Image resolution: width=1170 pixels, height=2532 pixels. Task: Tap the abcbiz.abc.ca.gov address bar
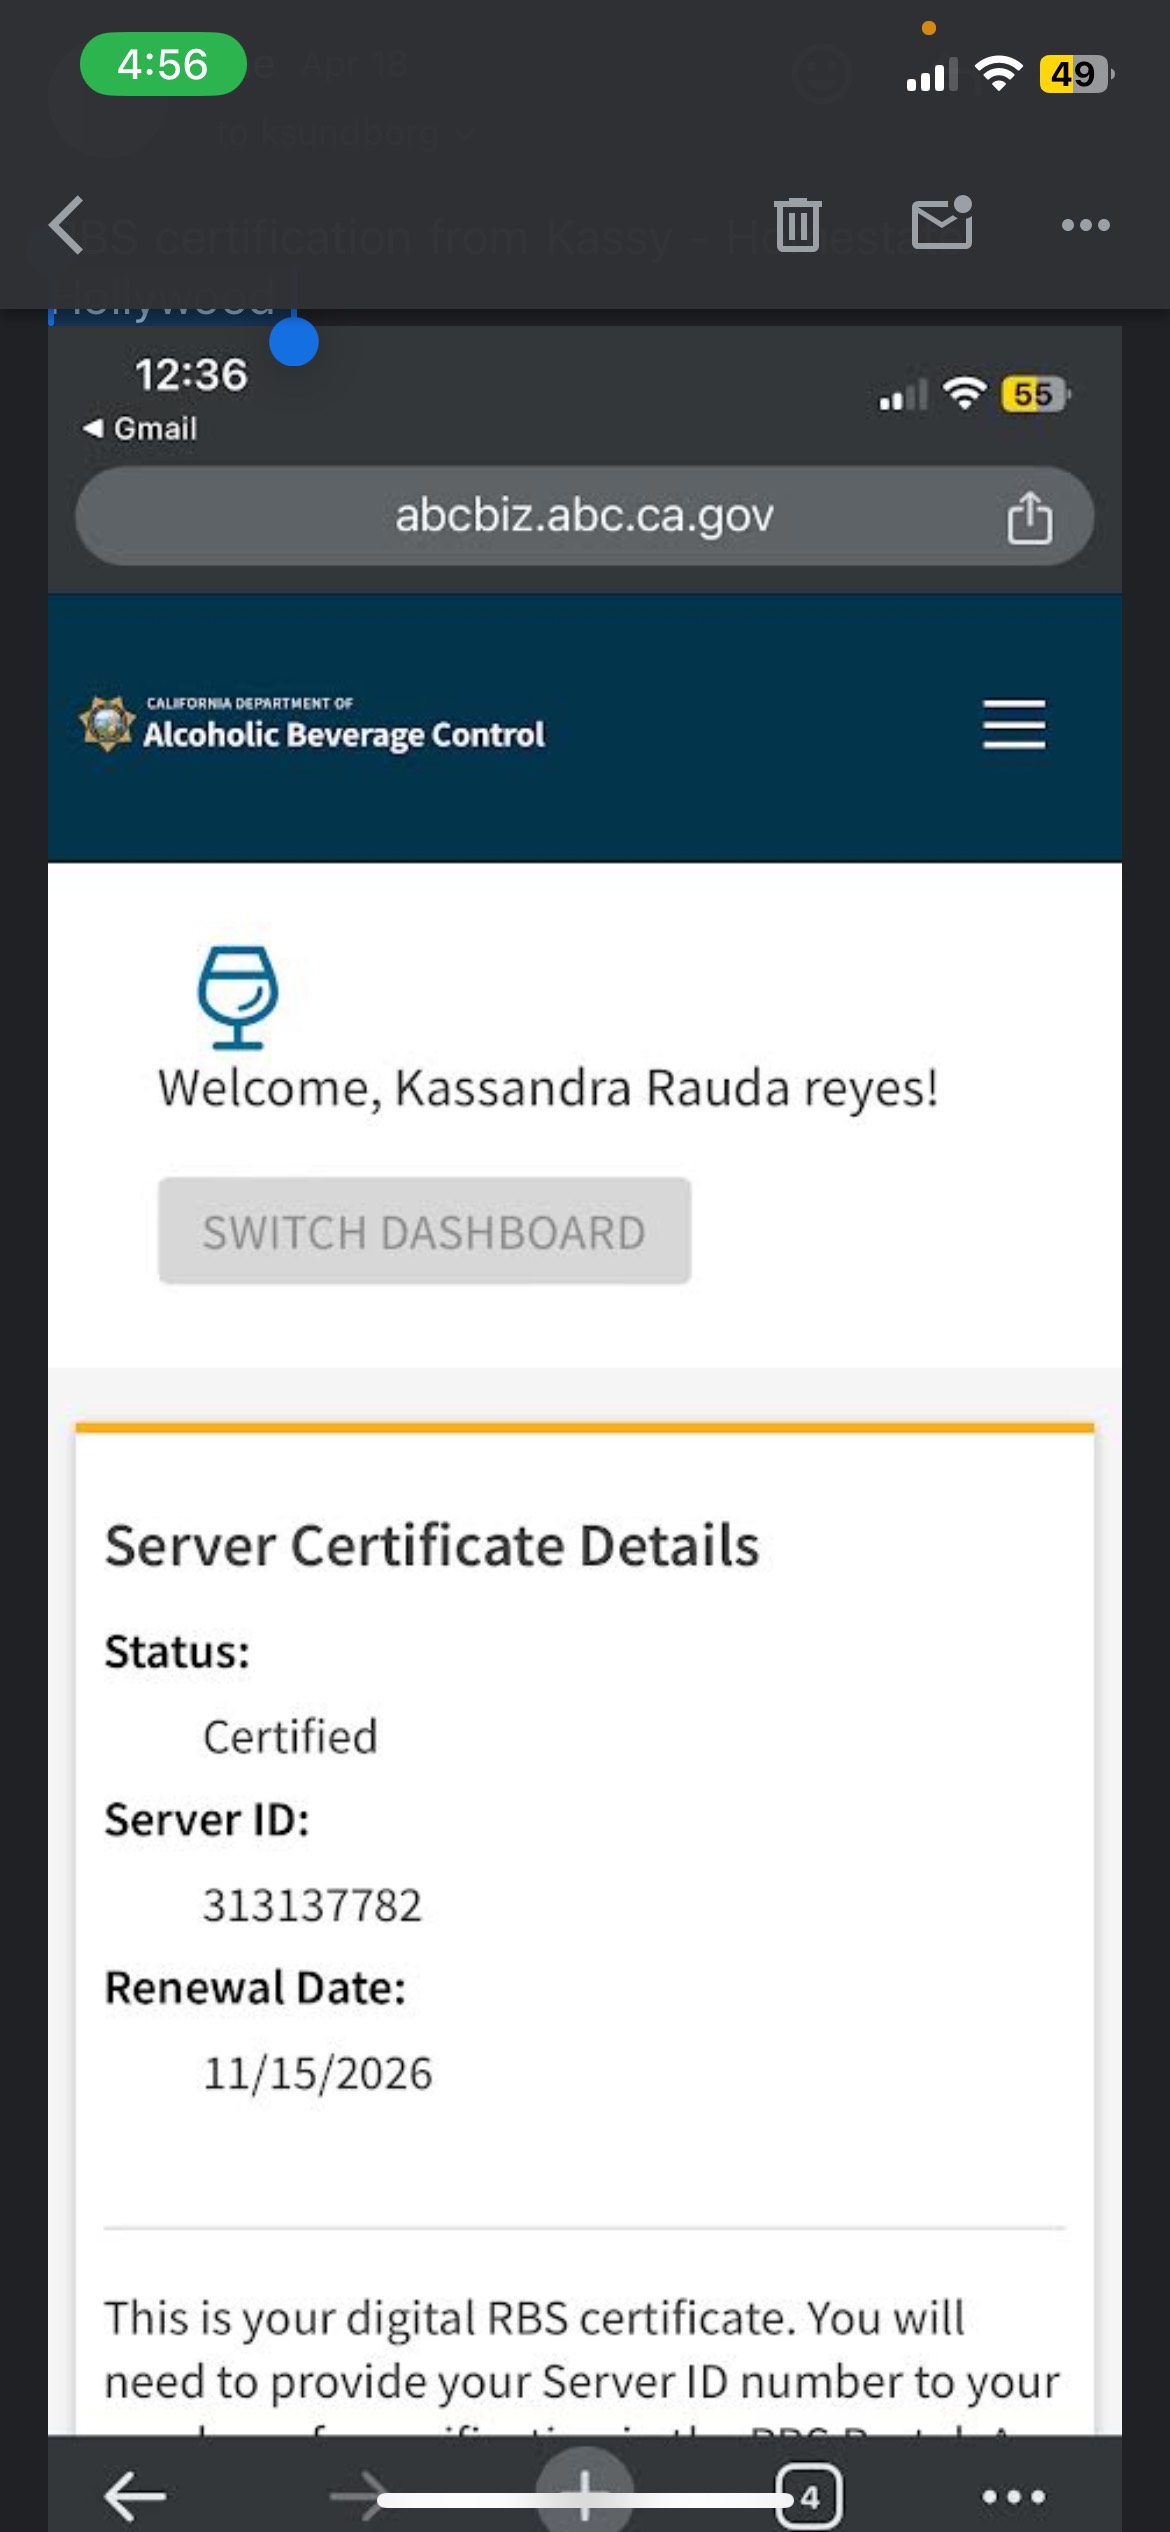(x=584, y=516)
